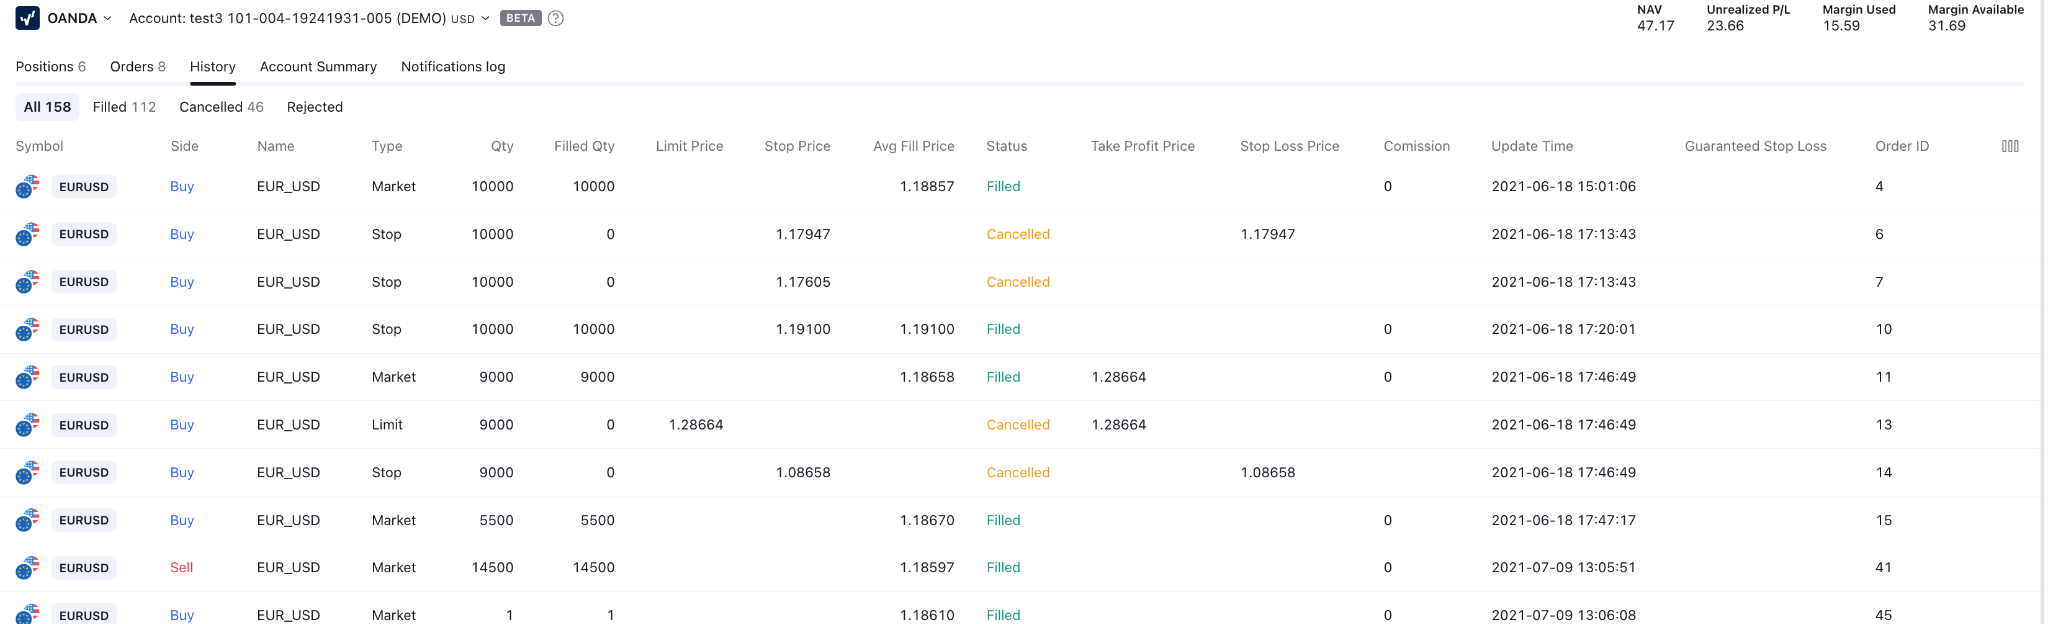Open the Account Summary tab
Screen dimensions: 2048x624
[x=318, y=67]
